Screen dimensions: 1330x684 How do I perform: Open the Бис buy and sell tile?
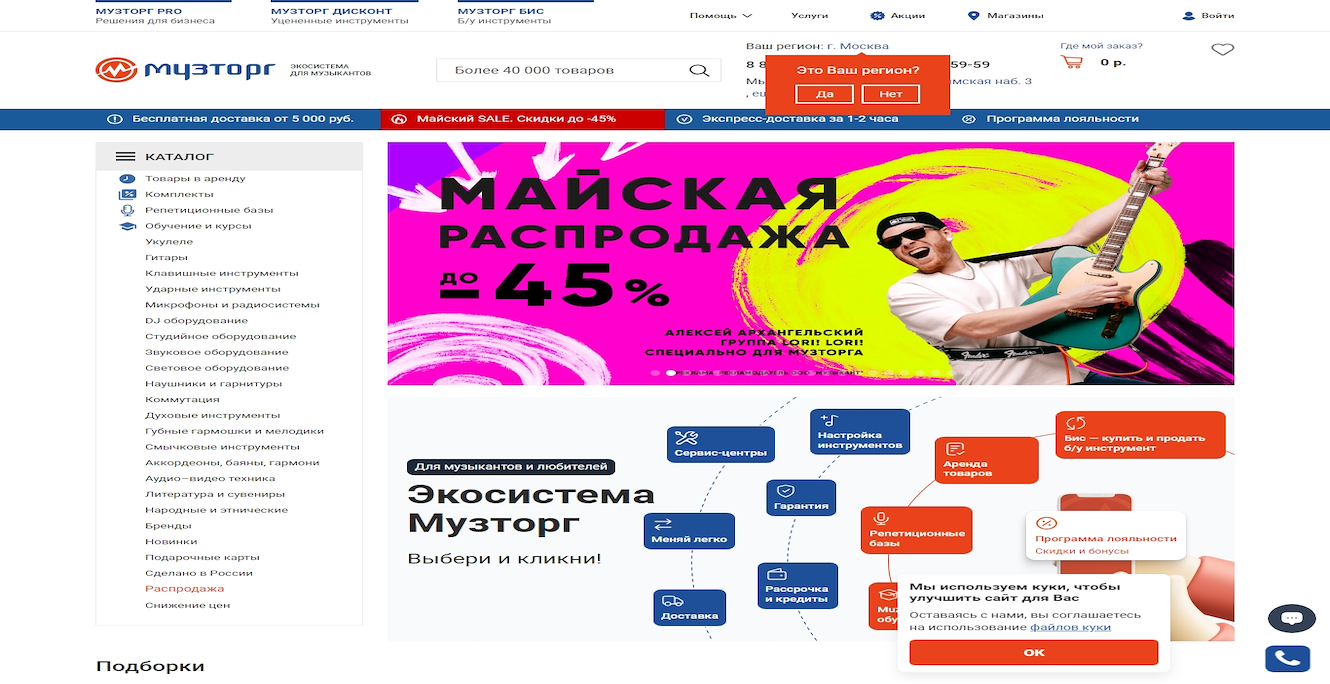click(x=1140, y=435)
